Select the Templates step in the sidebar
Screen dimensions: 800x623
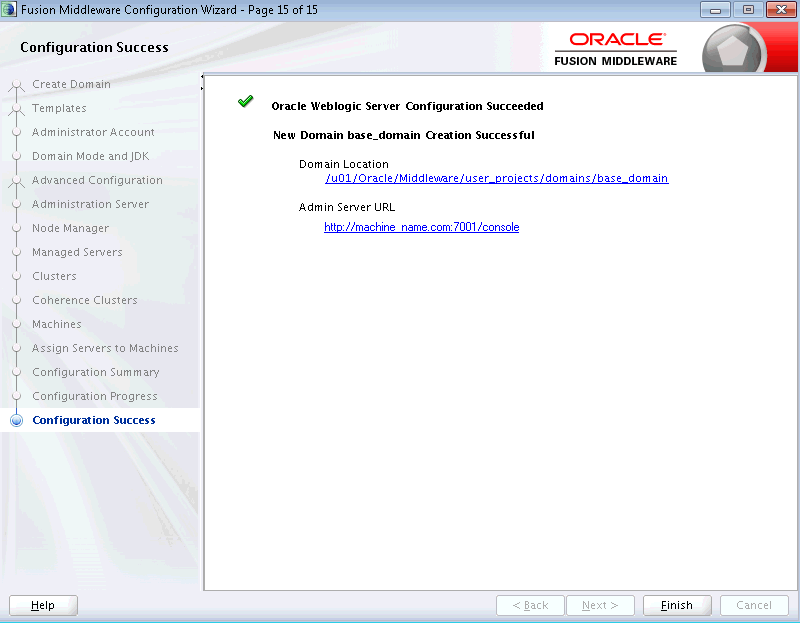coord(59,108)
